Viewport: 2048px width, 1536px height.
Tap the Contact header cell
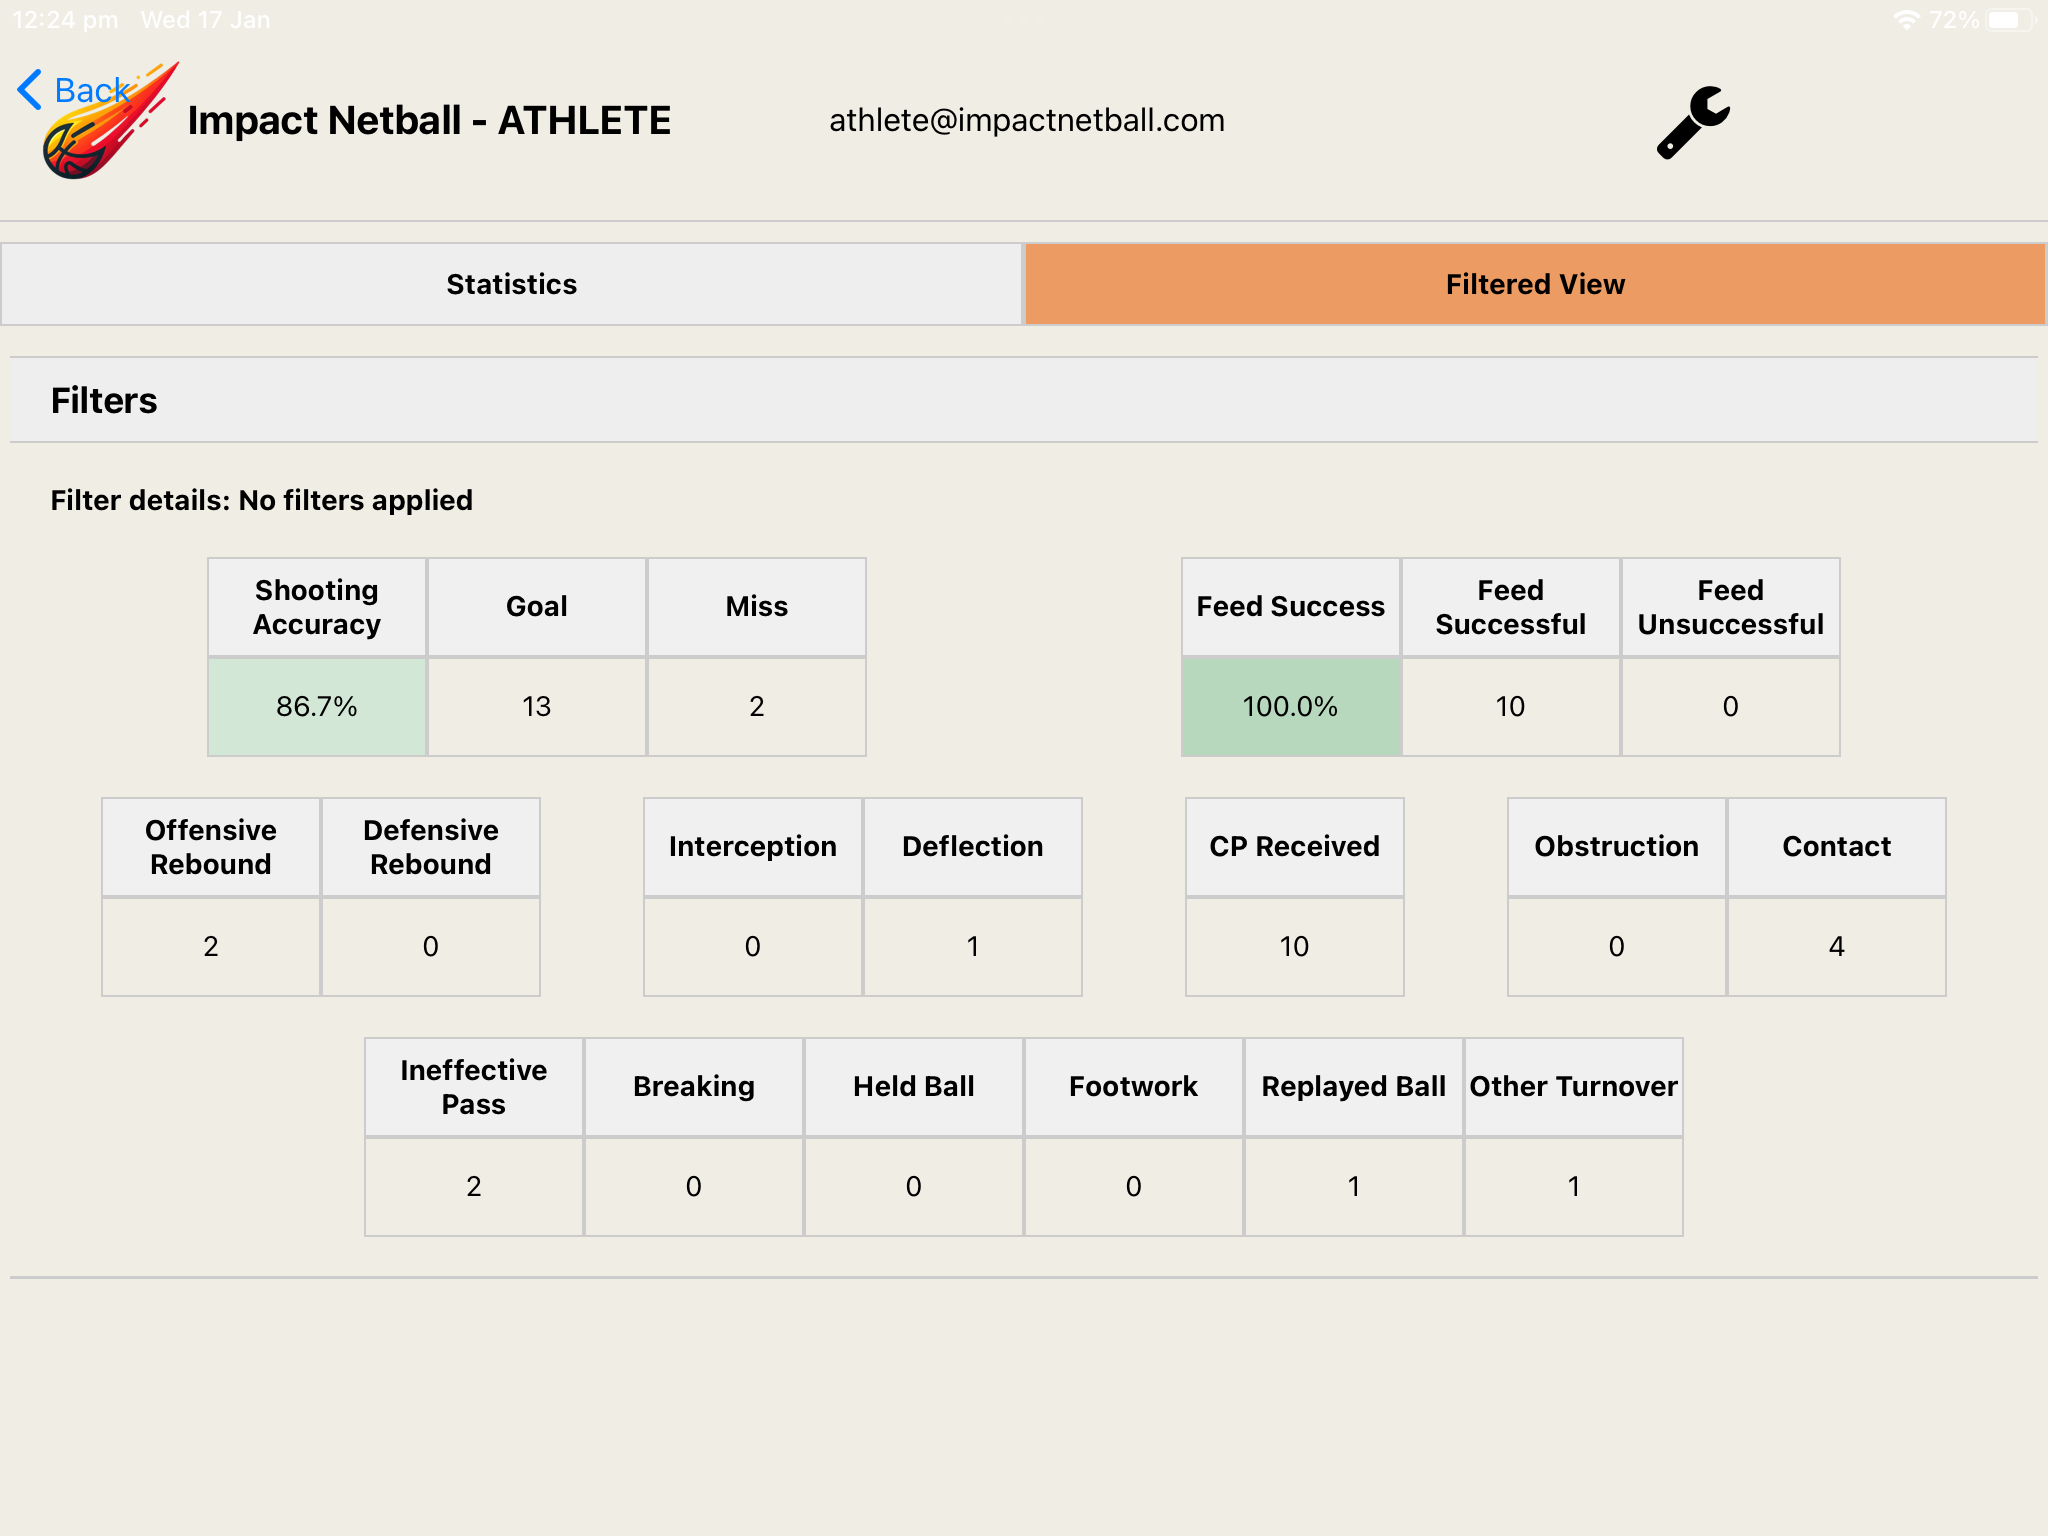pos(1836,847)
